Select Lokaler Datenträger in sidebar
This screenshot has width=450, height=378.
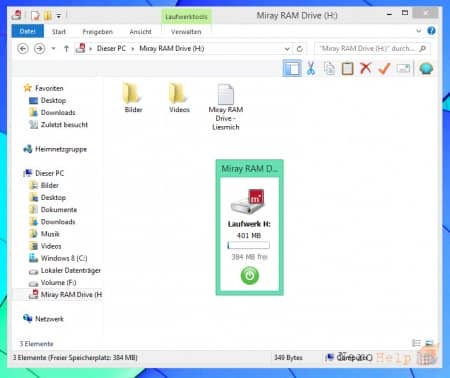point(65,270)
